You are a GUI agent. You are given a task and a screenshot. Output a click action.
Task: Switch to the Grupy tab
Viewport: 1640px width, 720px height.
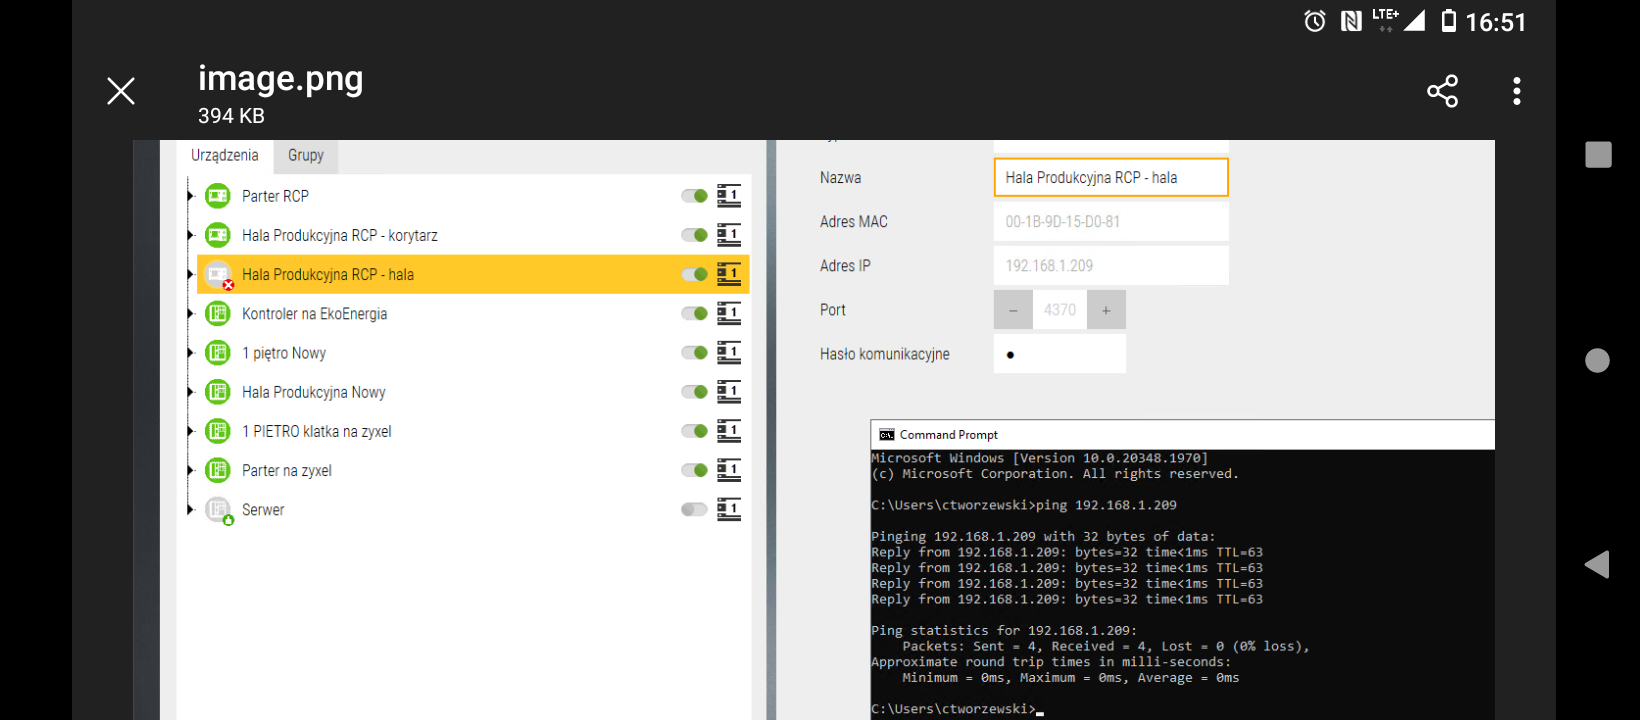pos(306,155)
